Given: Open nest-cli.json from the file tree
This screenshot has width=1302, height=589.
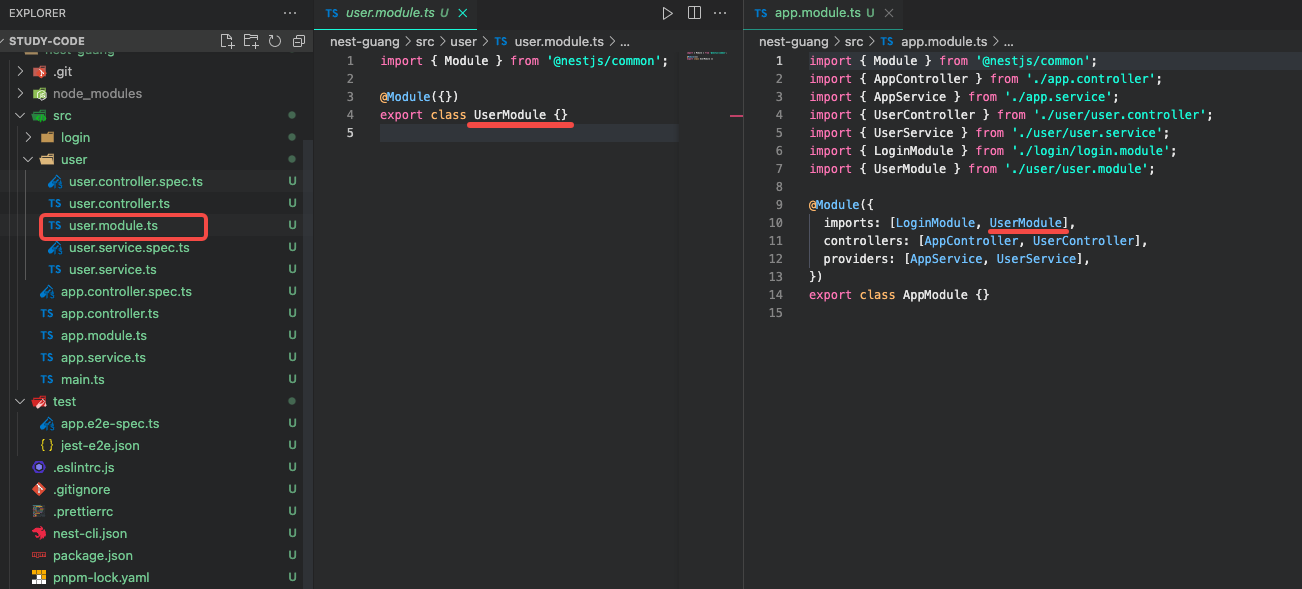Looking at the screenshot, I should point(156,534).
